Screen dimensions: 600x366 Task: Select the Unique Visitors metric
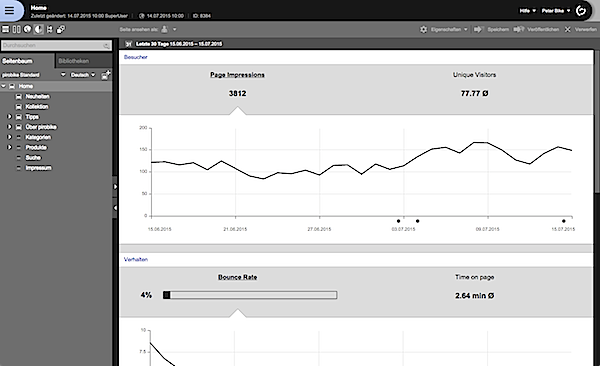pos(474,75)
